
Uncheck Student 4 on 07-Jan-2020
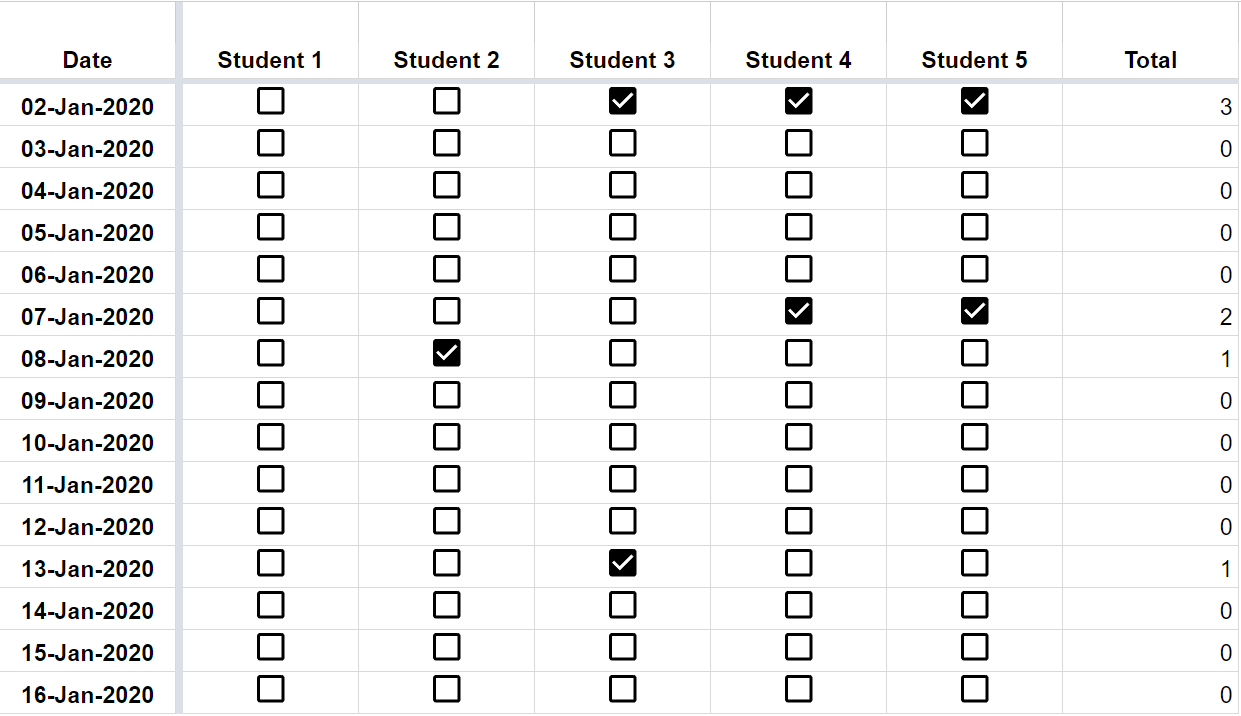[x=798, y=311]
